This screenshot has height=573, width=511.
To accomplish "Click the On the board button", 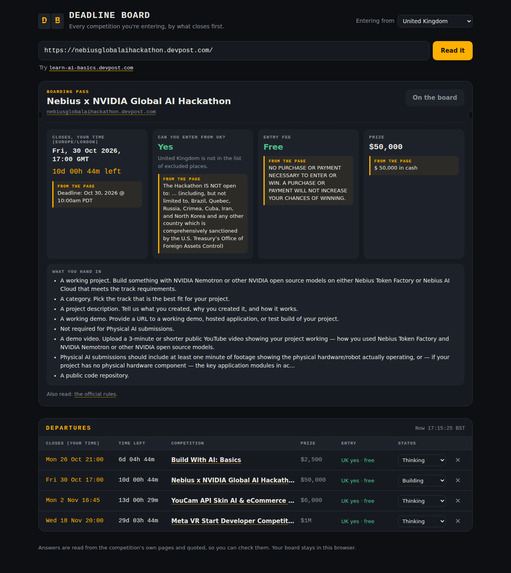I will (x=435, y=98).
